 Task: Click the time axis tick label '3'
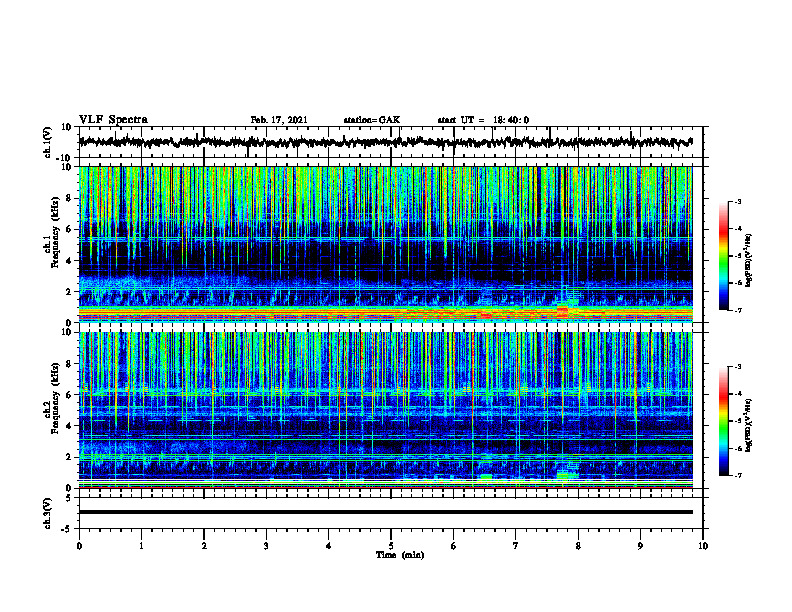click(x=266, y=546)
